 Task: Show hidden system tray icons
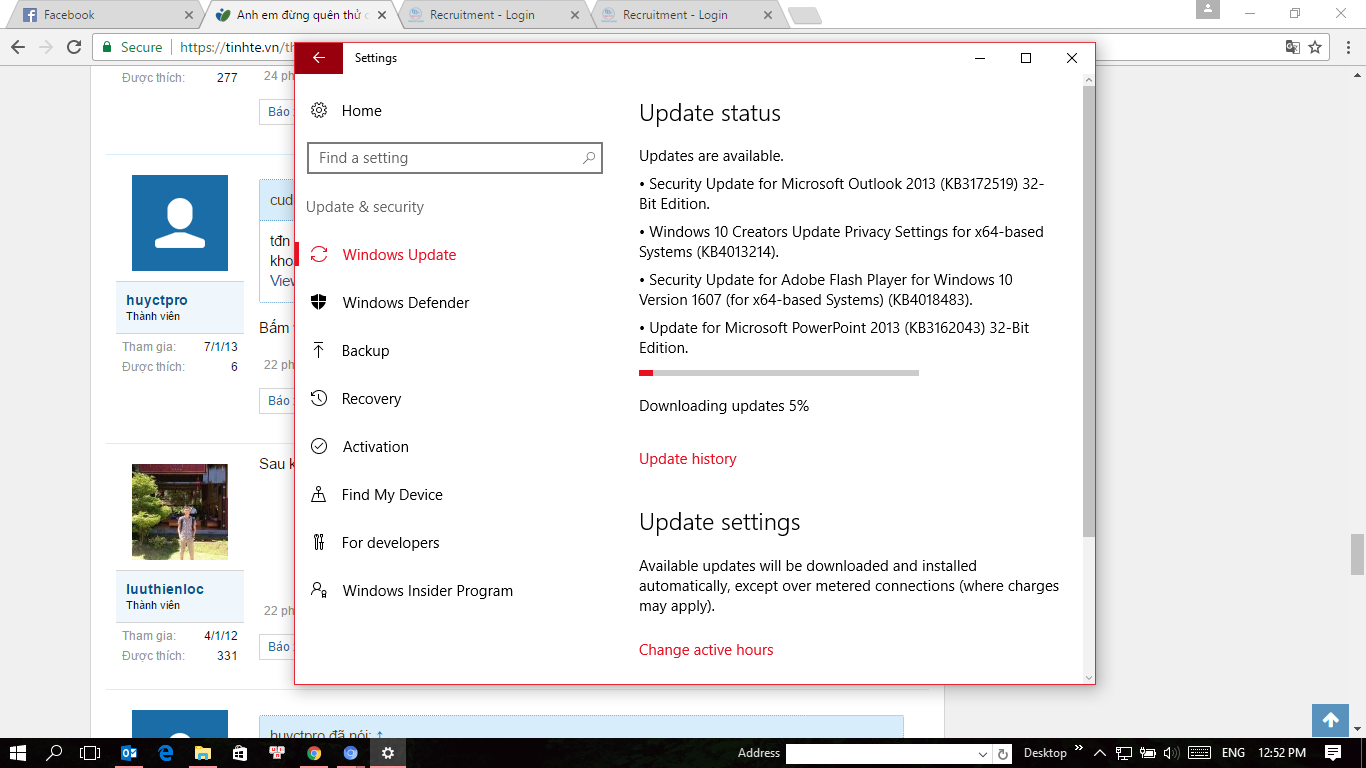coord(1100,753)
